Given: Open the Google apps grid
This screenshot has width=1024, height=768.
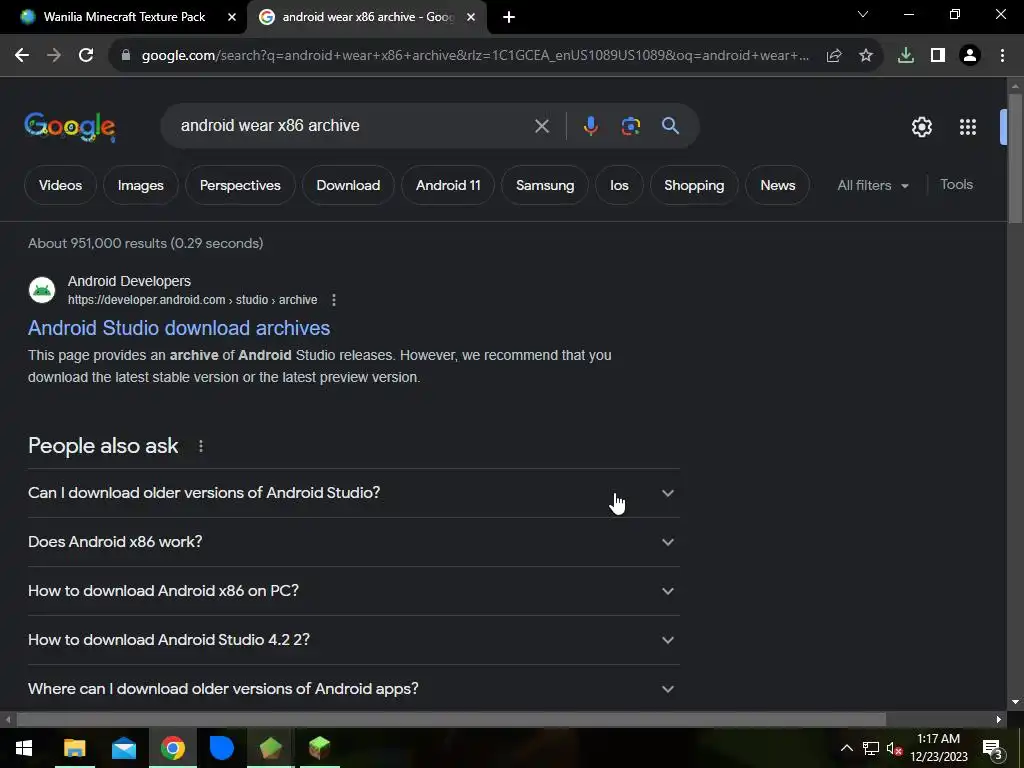Looking at the screenshot, I should pyautogui.click(x=968, y=127).
